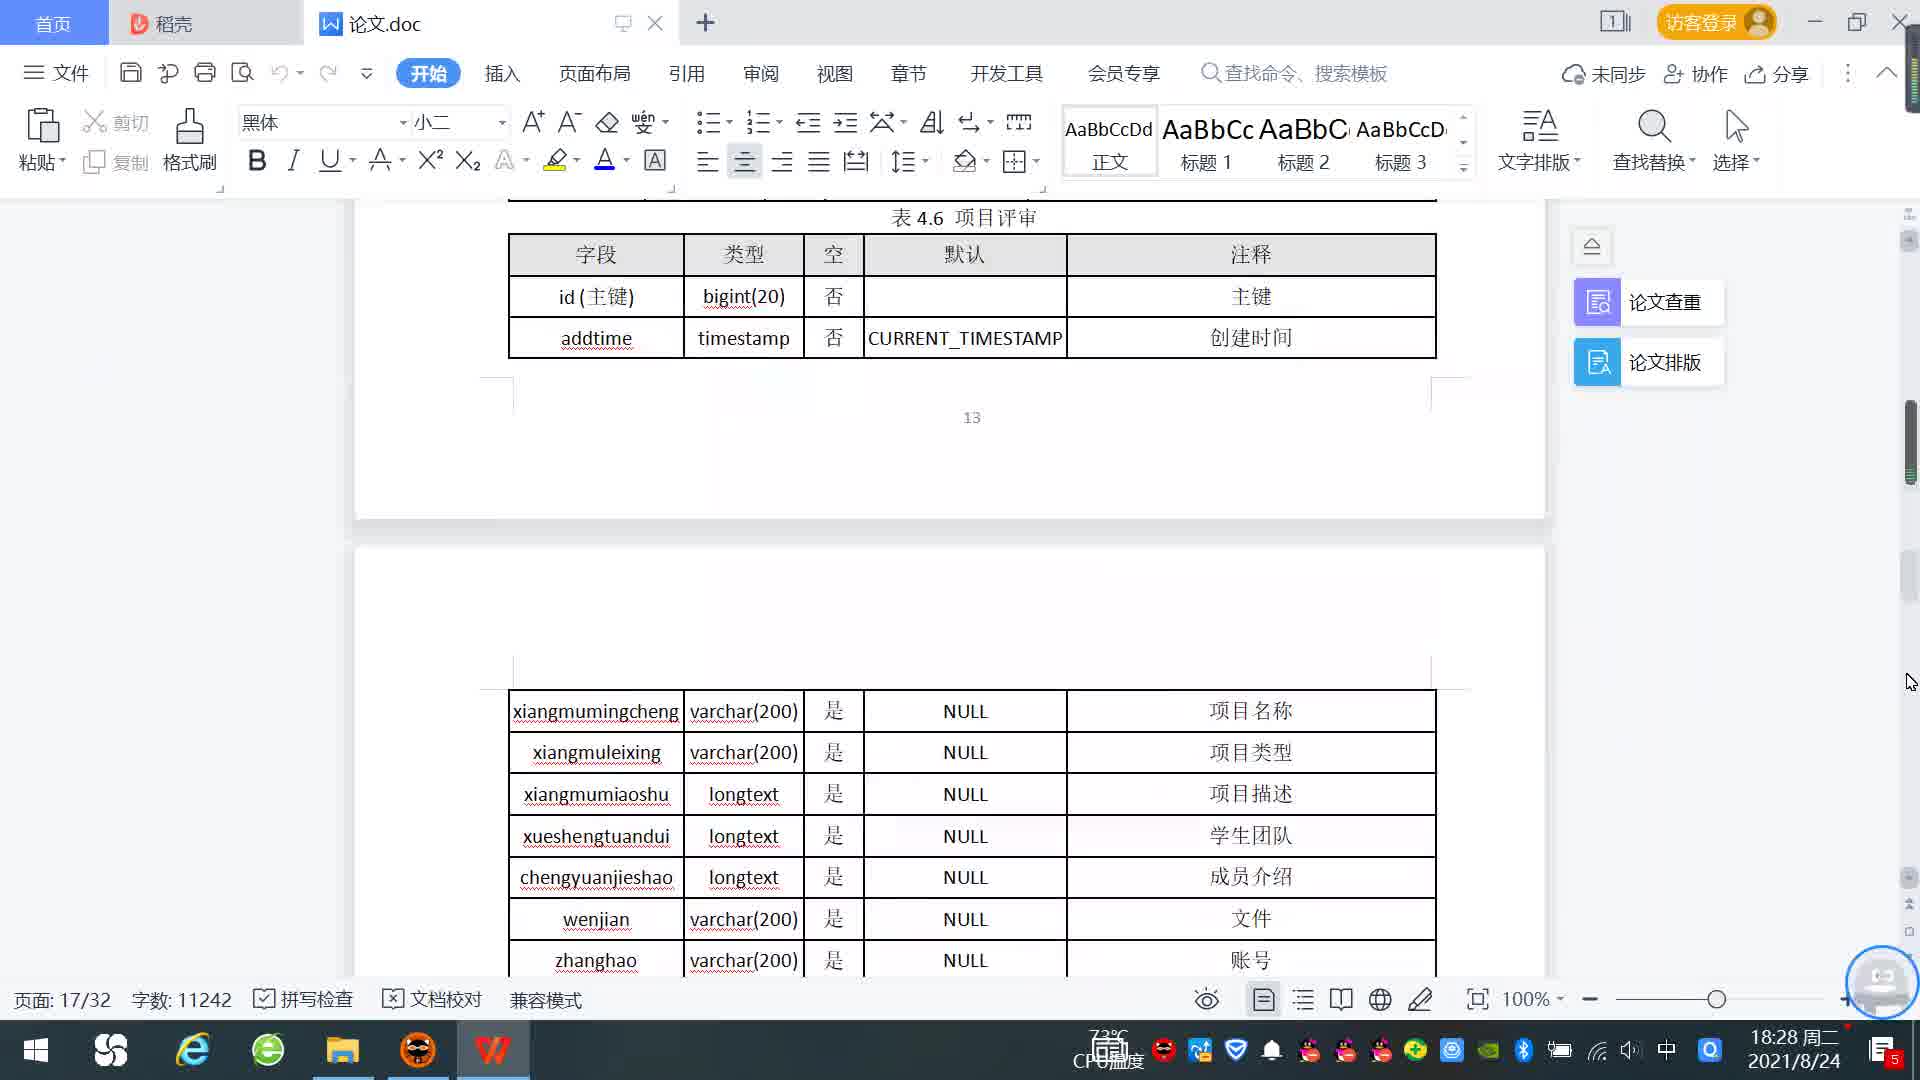Switch to Page Layout tab

594,74
